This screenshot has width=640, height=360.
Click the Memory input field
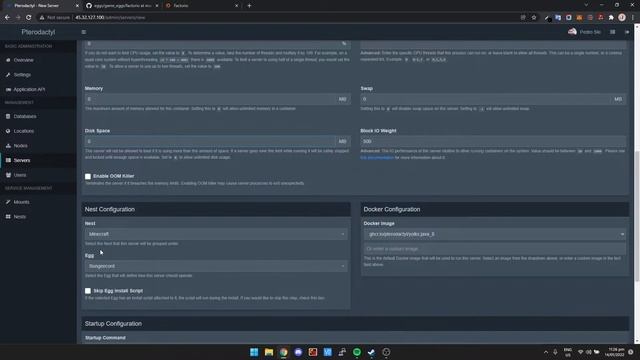click(210, 99)
